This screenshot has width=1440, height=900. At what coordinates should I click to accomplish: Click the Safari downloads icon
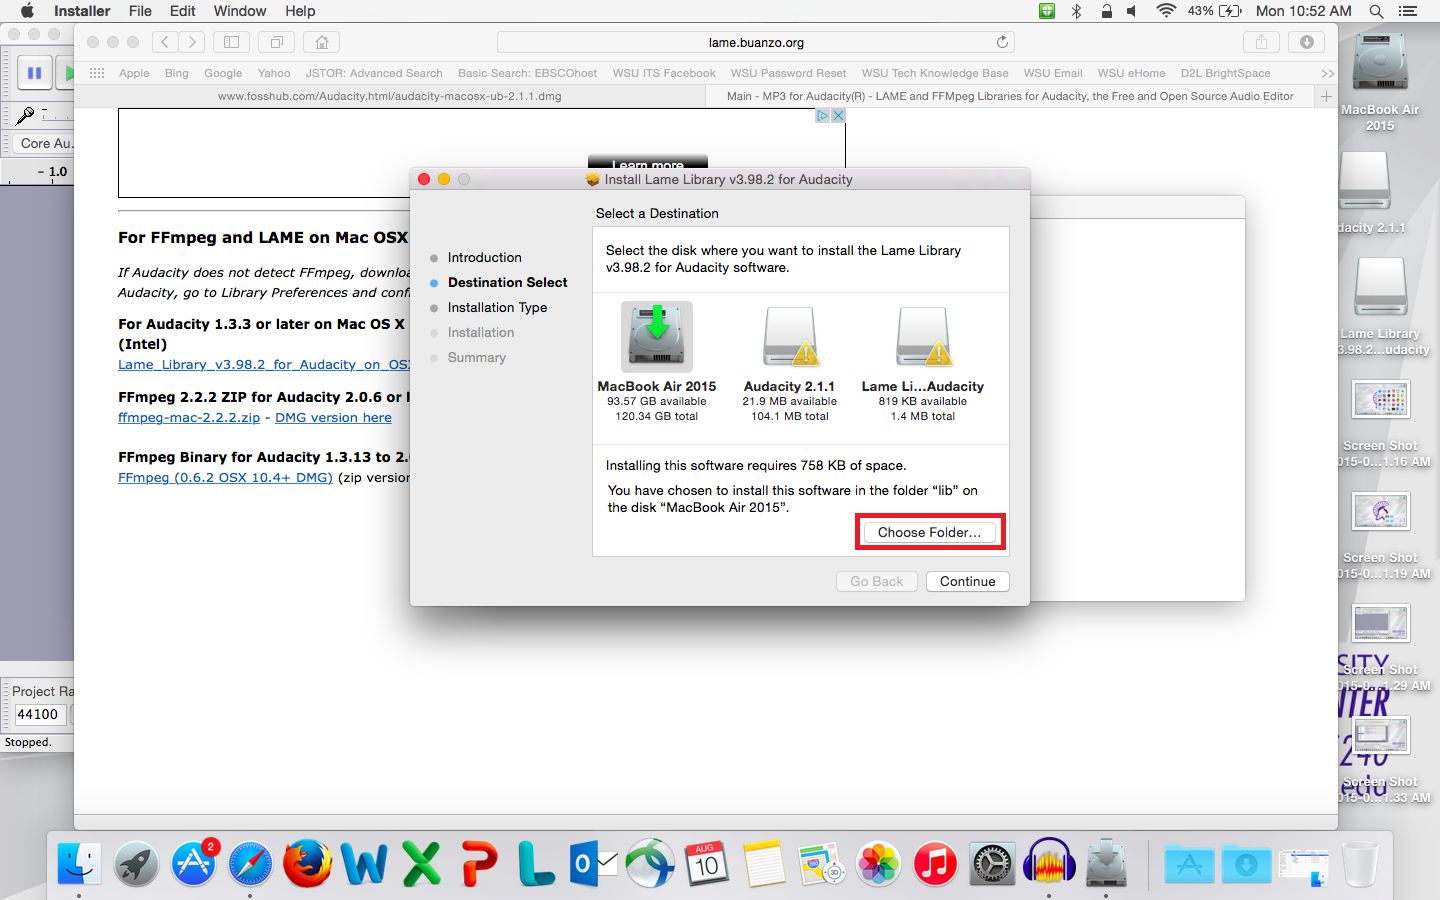[x=1306, y=42]
